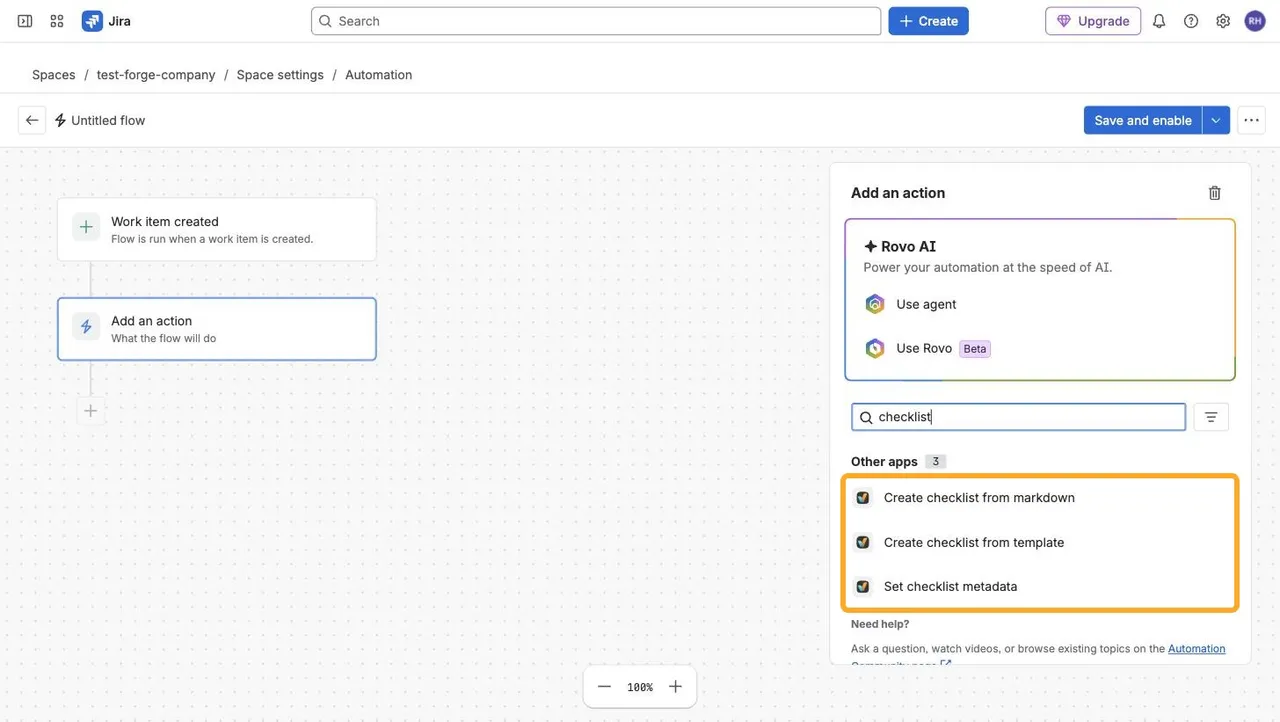Click the Work item created plus icon
The width and height of the screenshot is (1280, 722).
coord(86,227)
